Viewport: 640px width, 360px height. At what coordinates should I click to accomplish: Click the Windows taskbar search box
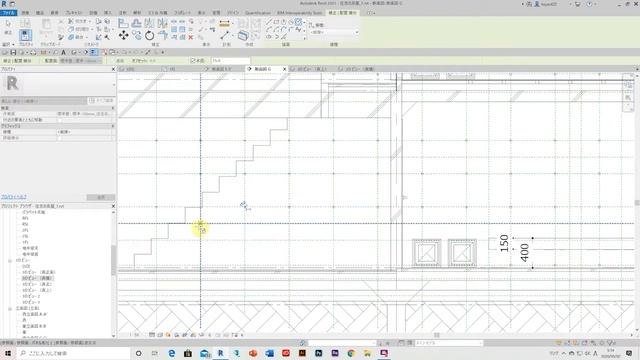(x=73, y=353)
